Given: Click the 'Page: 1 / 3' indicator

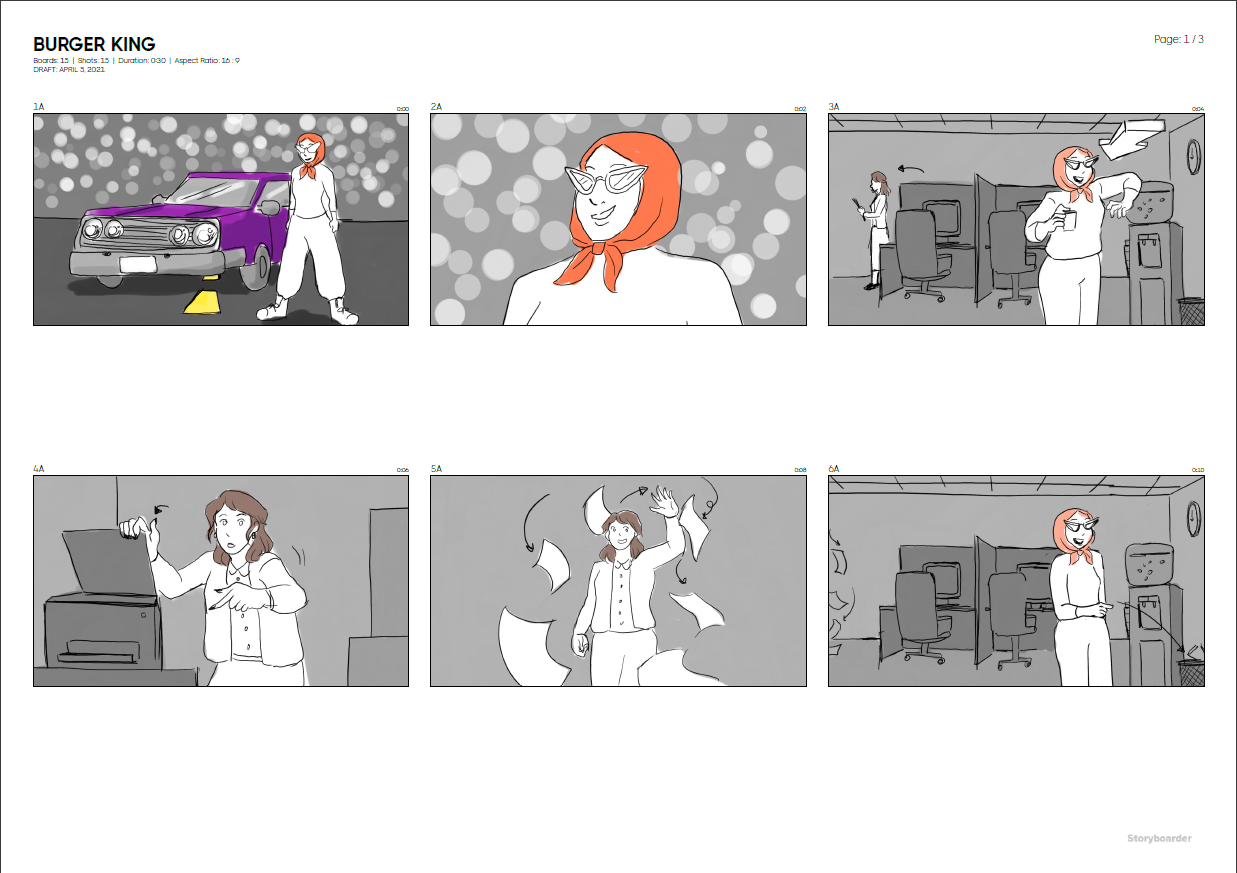Looking at the screenshot, I should (1179, 39).
